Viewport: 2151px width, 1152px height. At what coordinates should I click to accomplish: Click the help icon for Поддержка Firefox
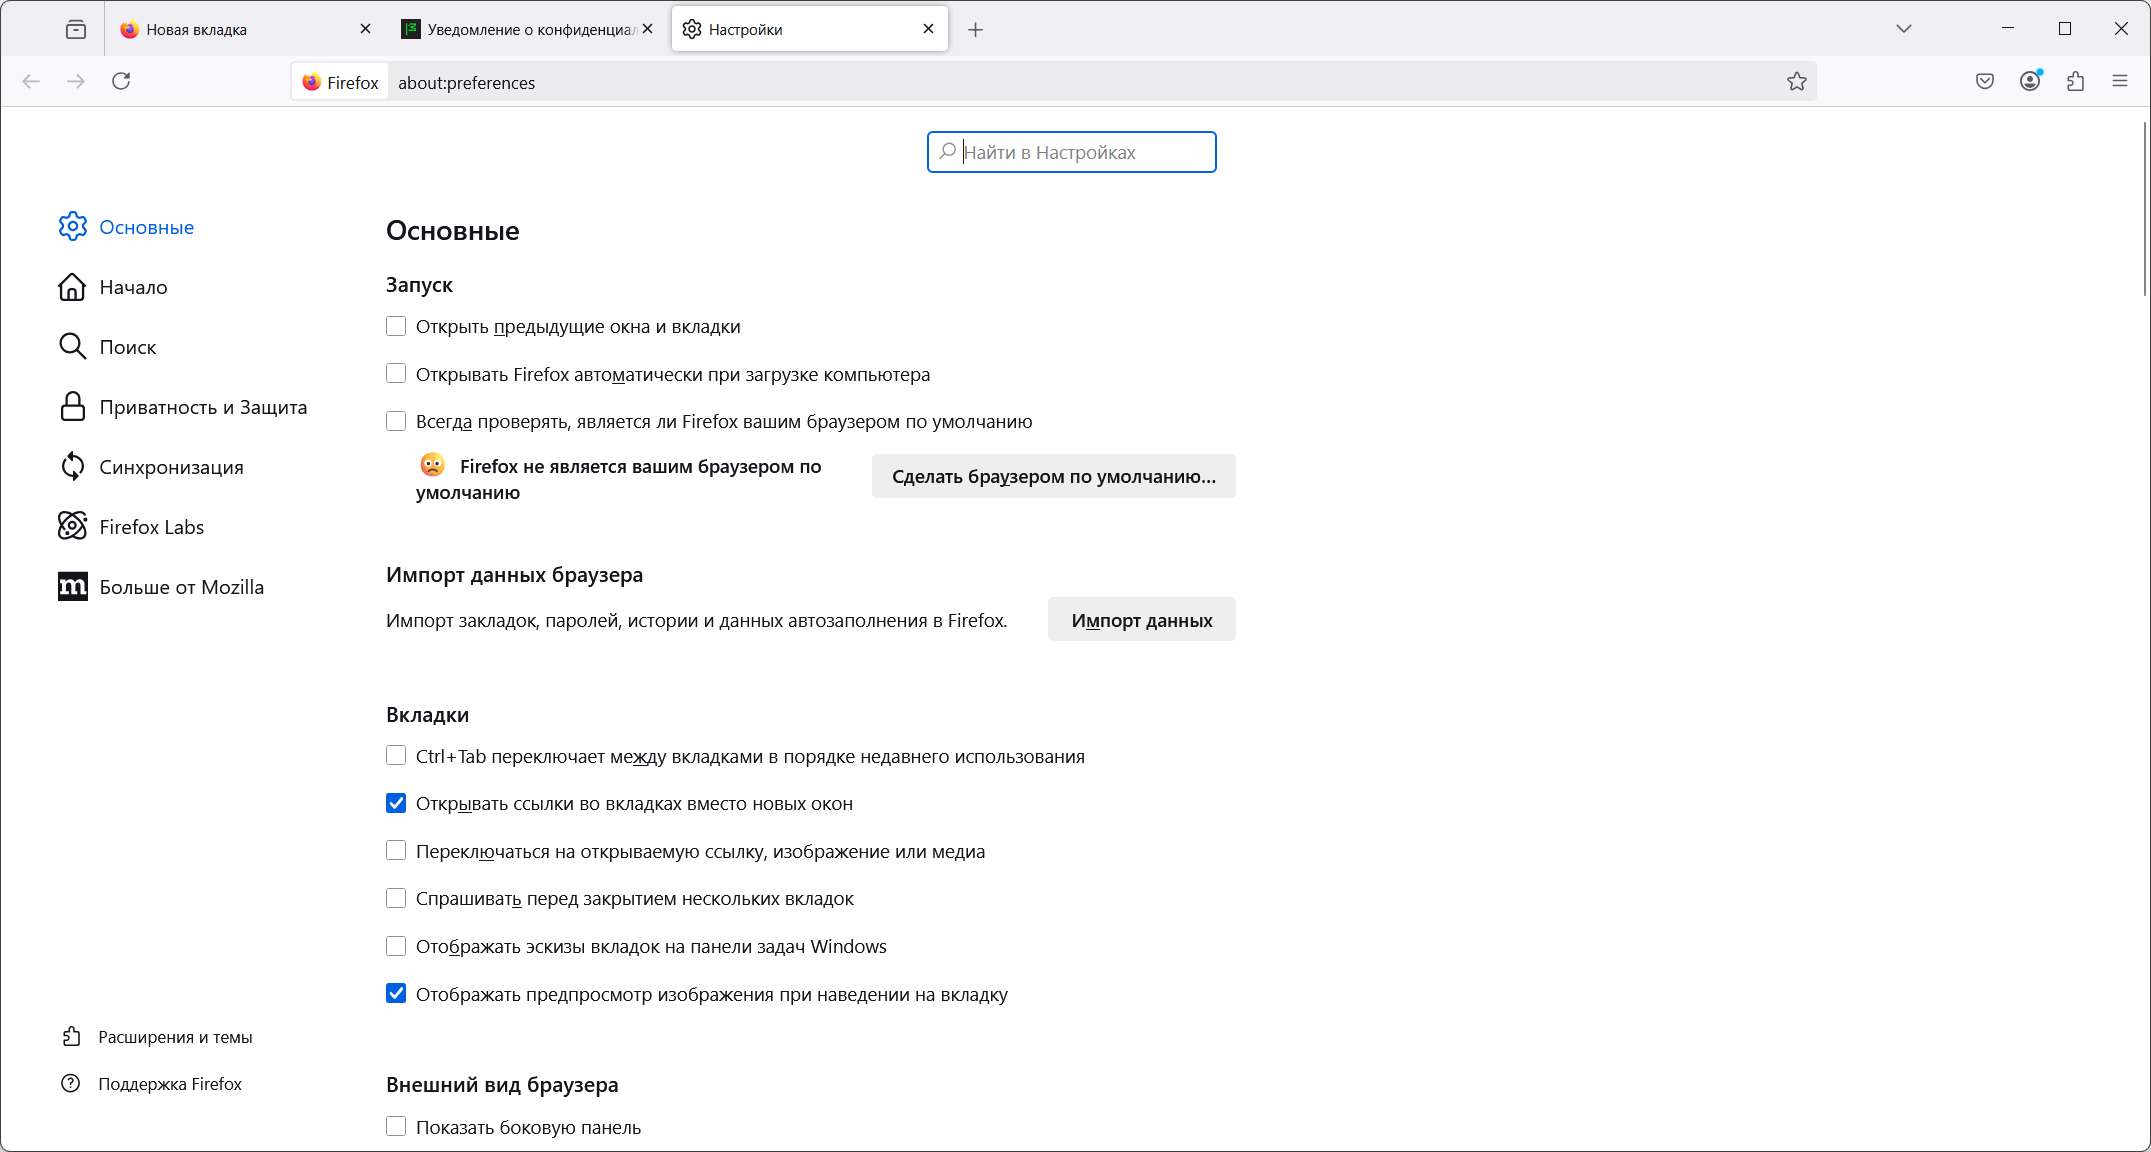point(71,1084)
